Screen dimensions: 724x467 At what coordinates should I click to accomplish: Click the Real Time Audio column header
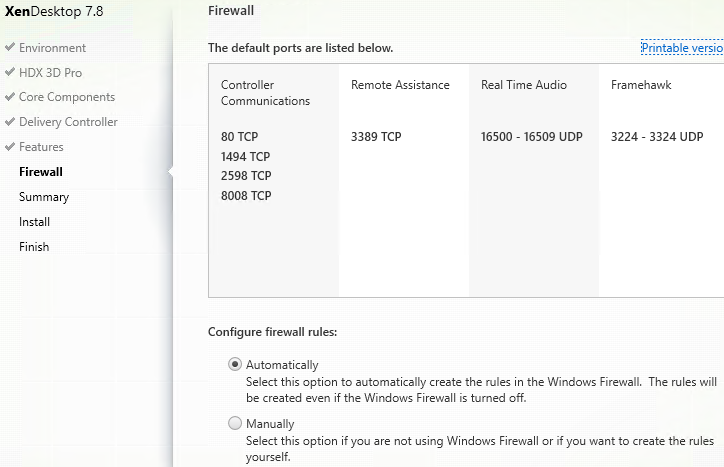point(524,85)
